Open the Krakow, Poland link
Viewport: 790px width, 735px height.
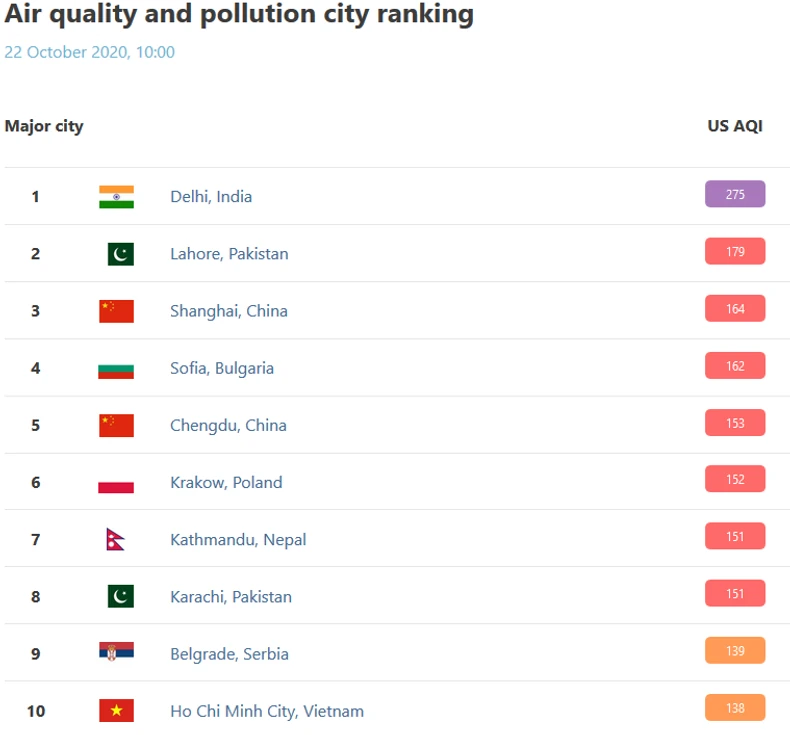pyautogui.click(x=226, y=482)
